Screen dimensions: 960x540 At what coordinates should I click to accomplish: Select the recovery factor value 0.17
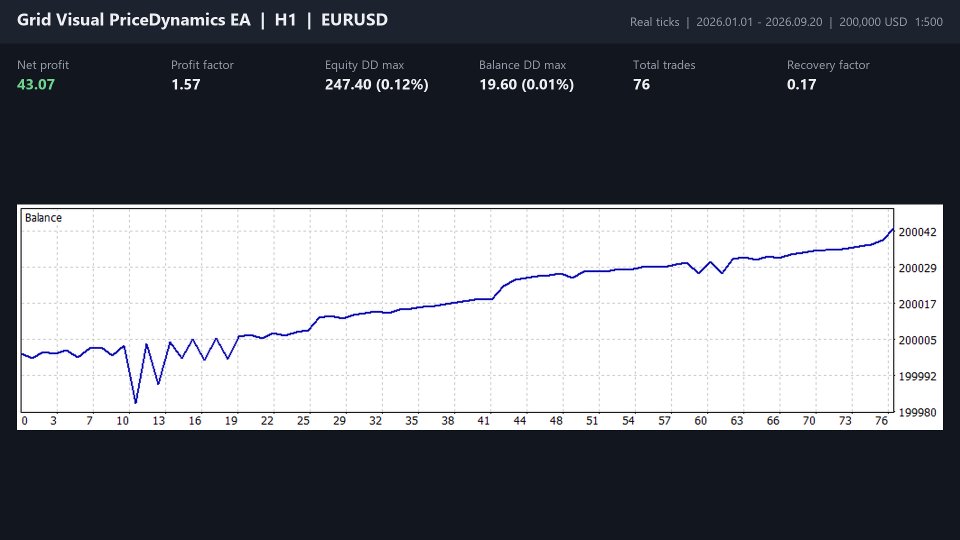coord(801,84)
